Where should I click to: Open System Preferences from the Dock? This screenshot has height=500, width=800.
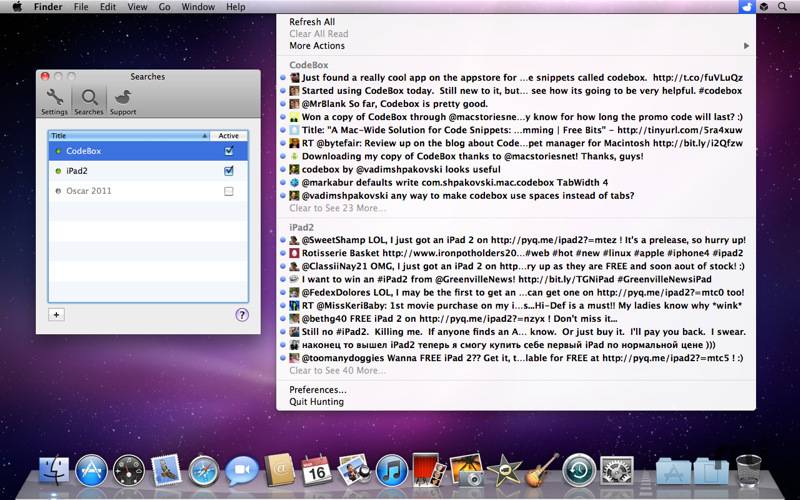(617, 470)
